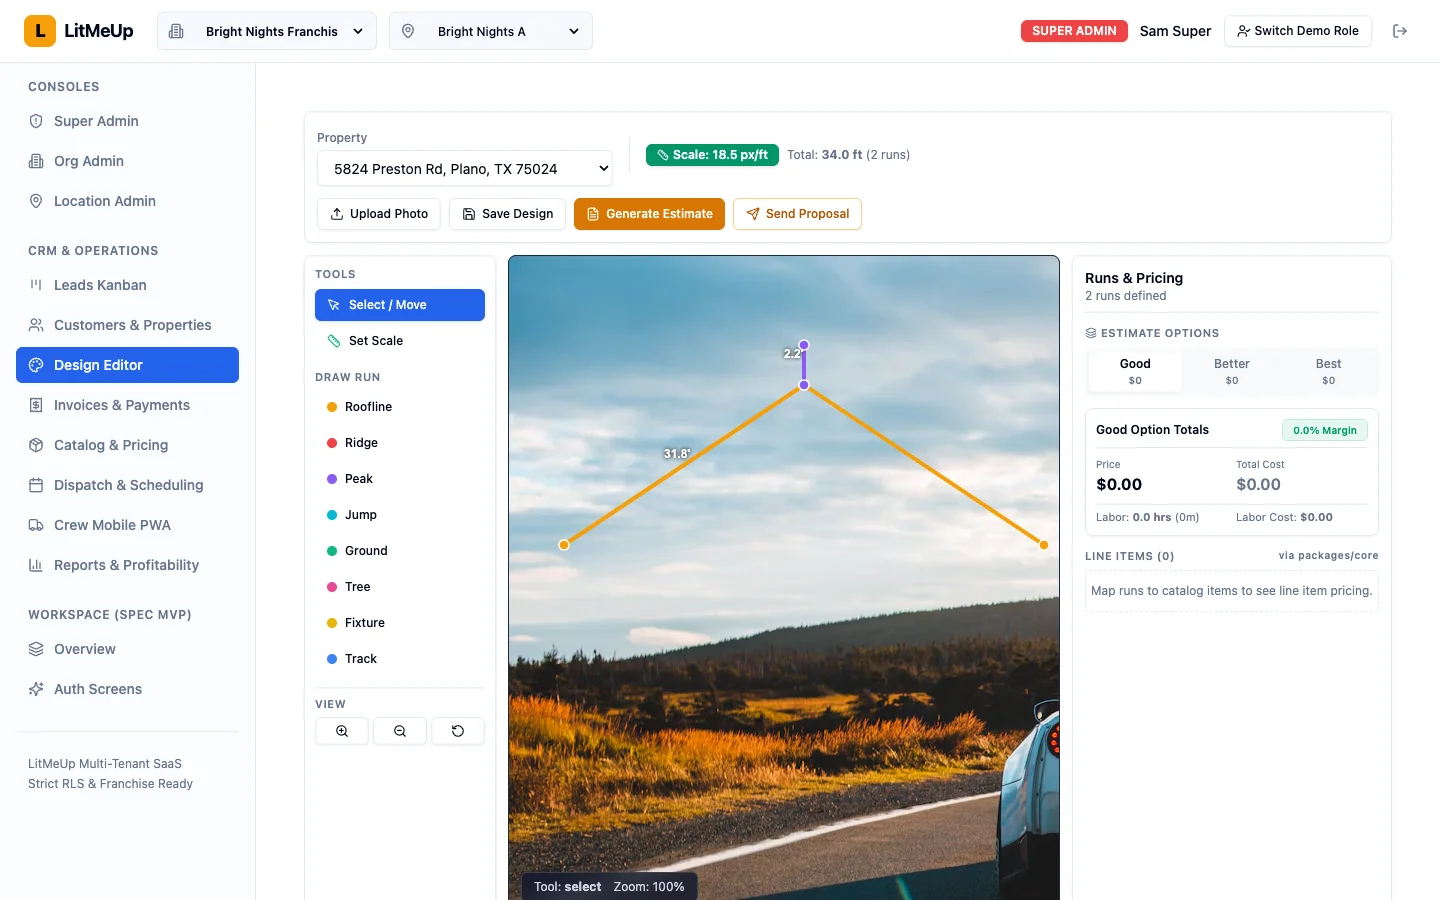The image size is (1440, 900).
Task: Activate the Set Scale tool
Action: (x=400, y=341)
